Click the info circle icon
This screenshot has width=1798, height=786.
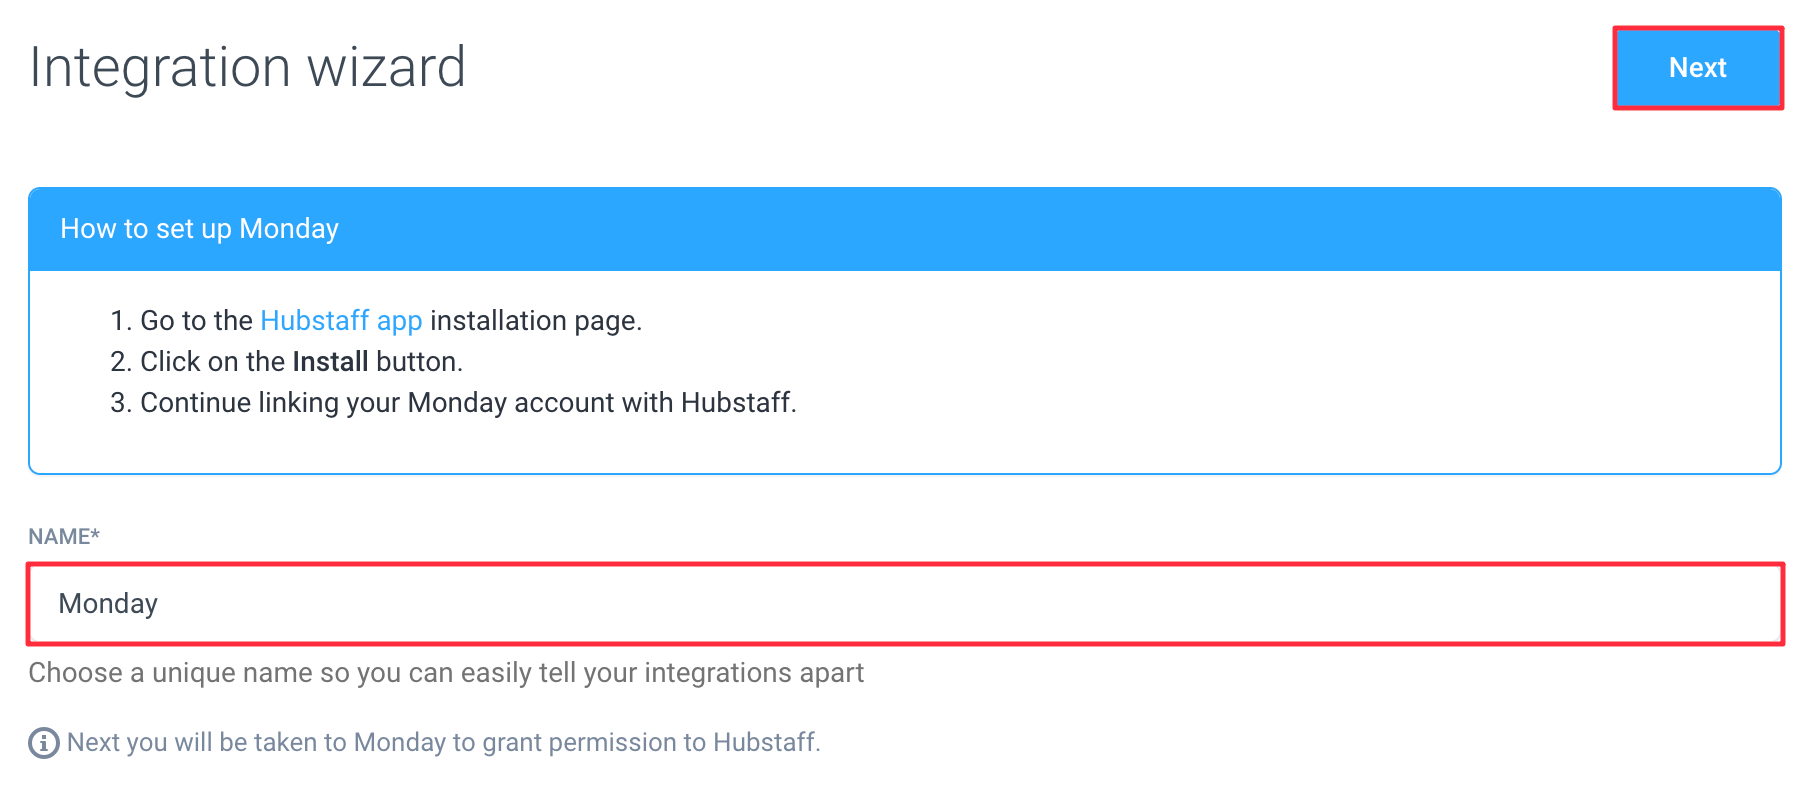[43, 743]
